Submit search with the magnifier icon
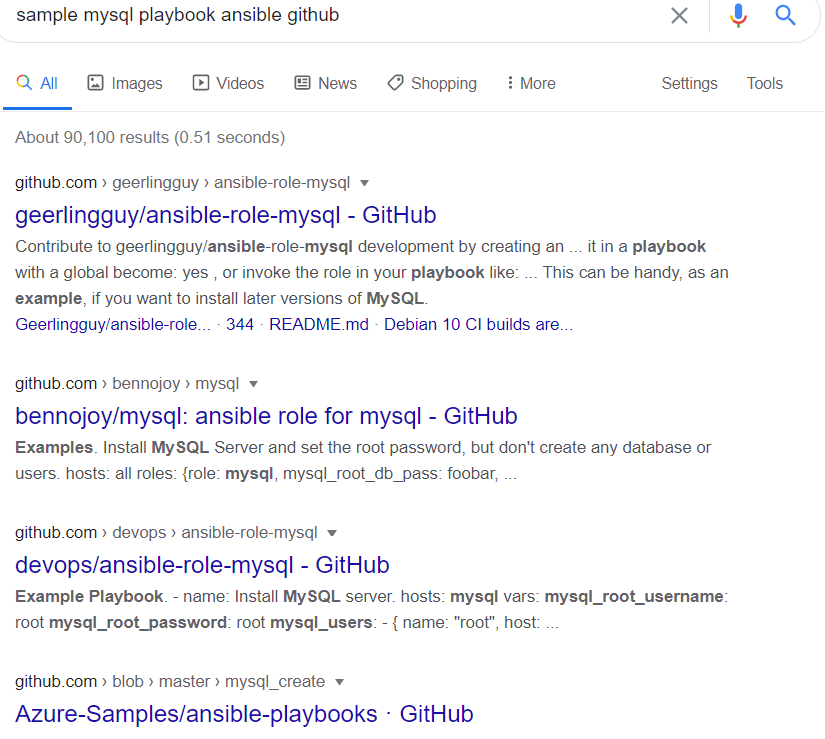The width and height of the screenshot is (825, 739). pos(785,15)
